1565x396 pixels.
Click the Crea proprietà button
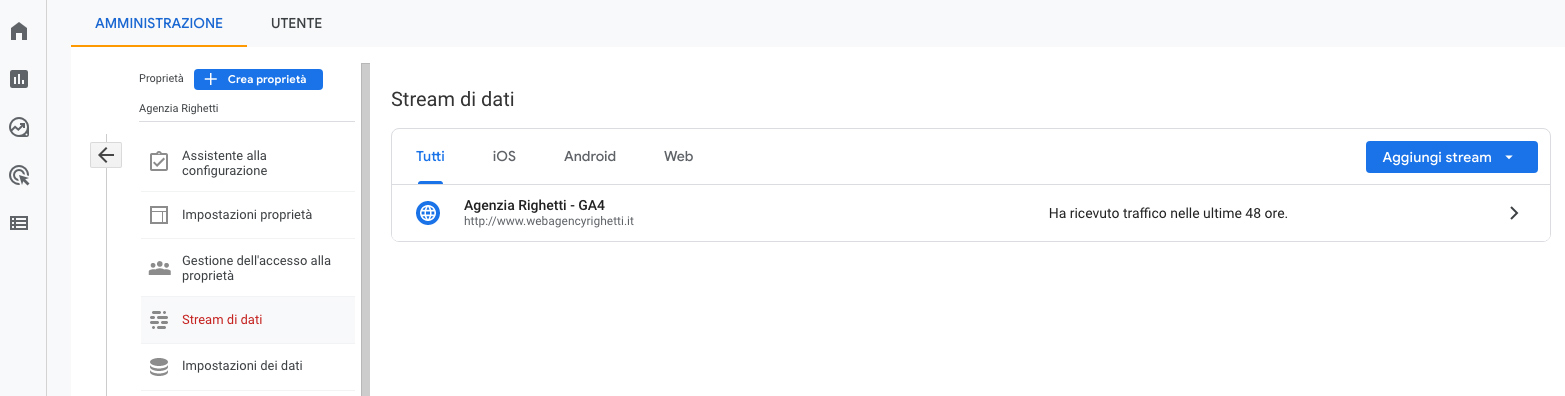(258, 79)
